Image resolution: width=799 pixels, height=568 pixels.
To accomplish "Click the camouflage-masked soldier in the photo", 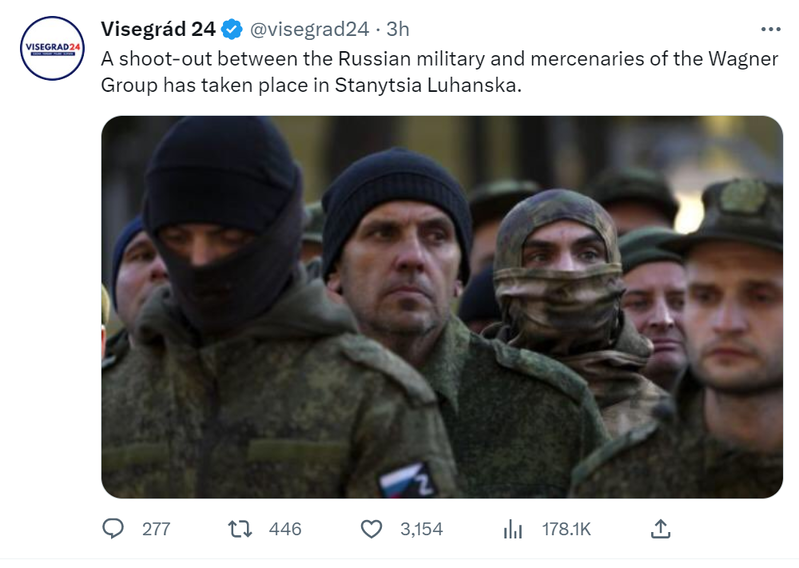I will [560, 285].
